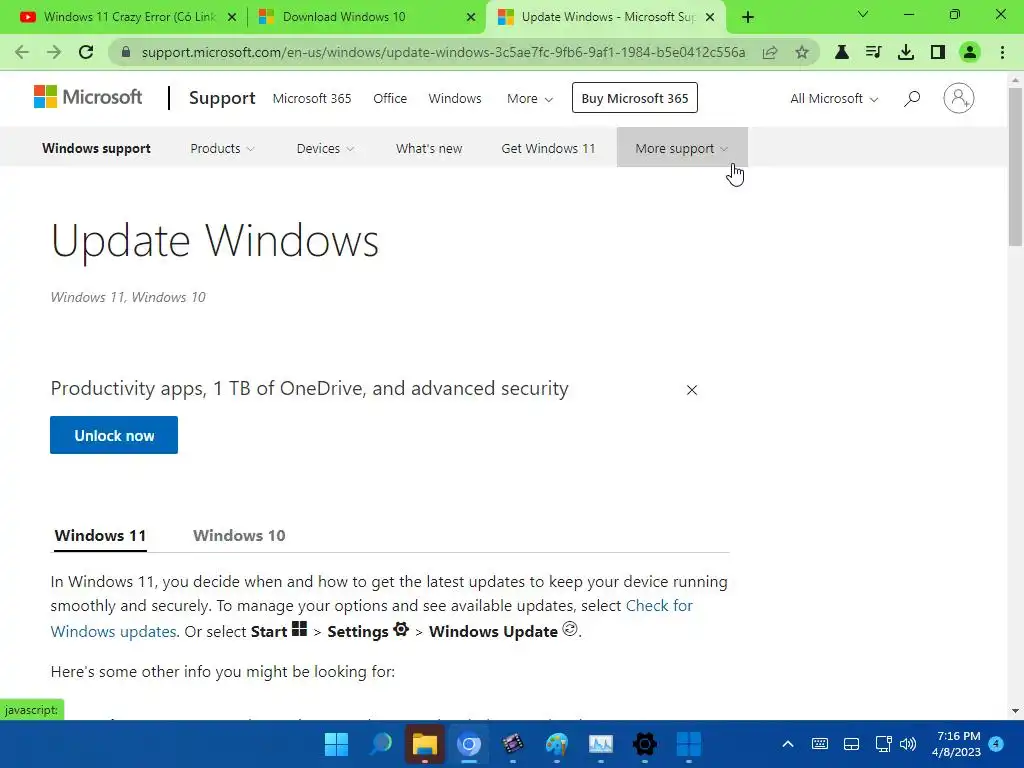
Task: Open a new browser tab
Action: pos(748,17)
